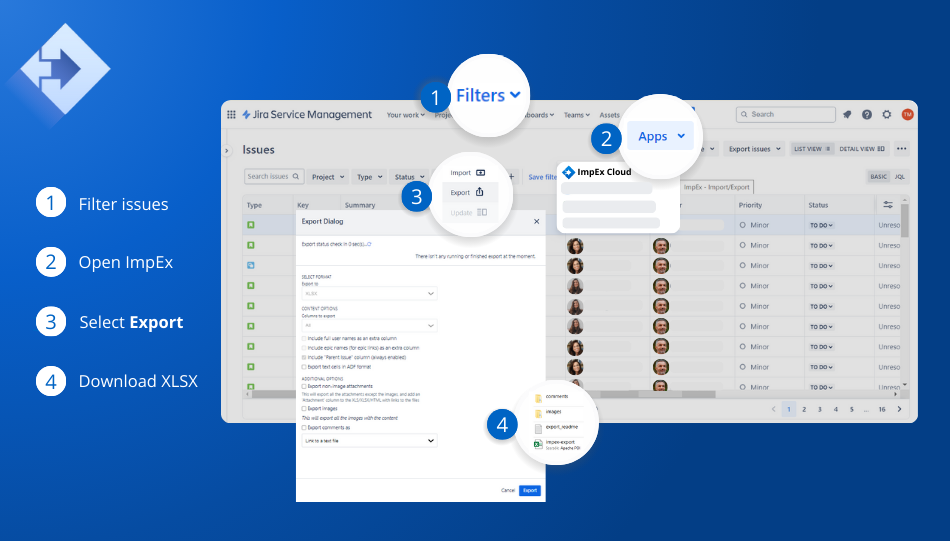Open the export_readme file icon
Image resolution: width=950 pixels, height=541 pixels.
[x=538, y=428]
